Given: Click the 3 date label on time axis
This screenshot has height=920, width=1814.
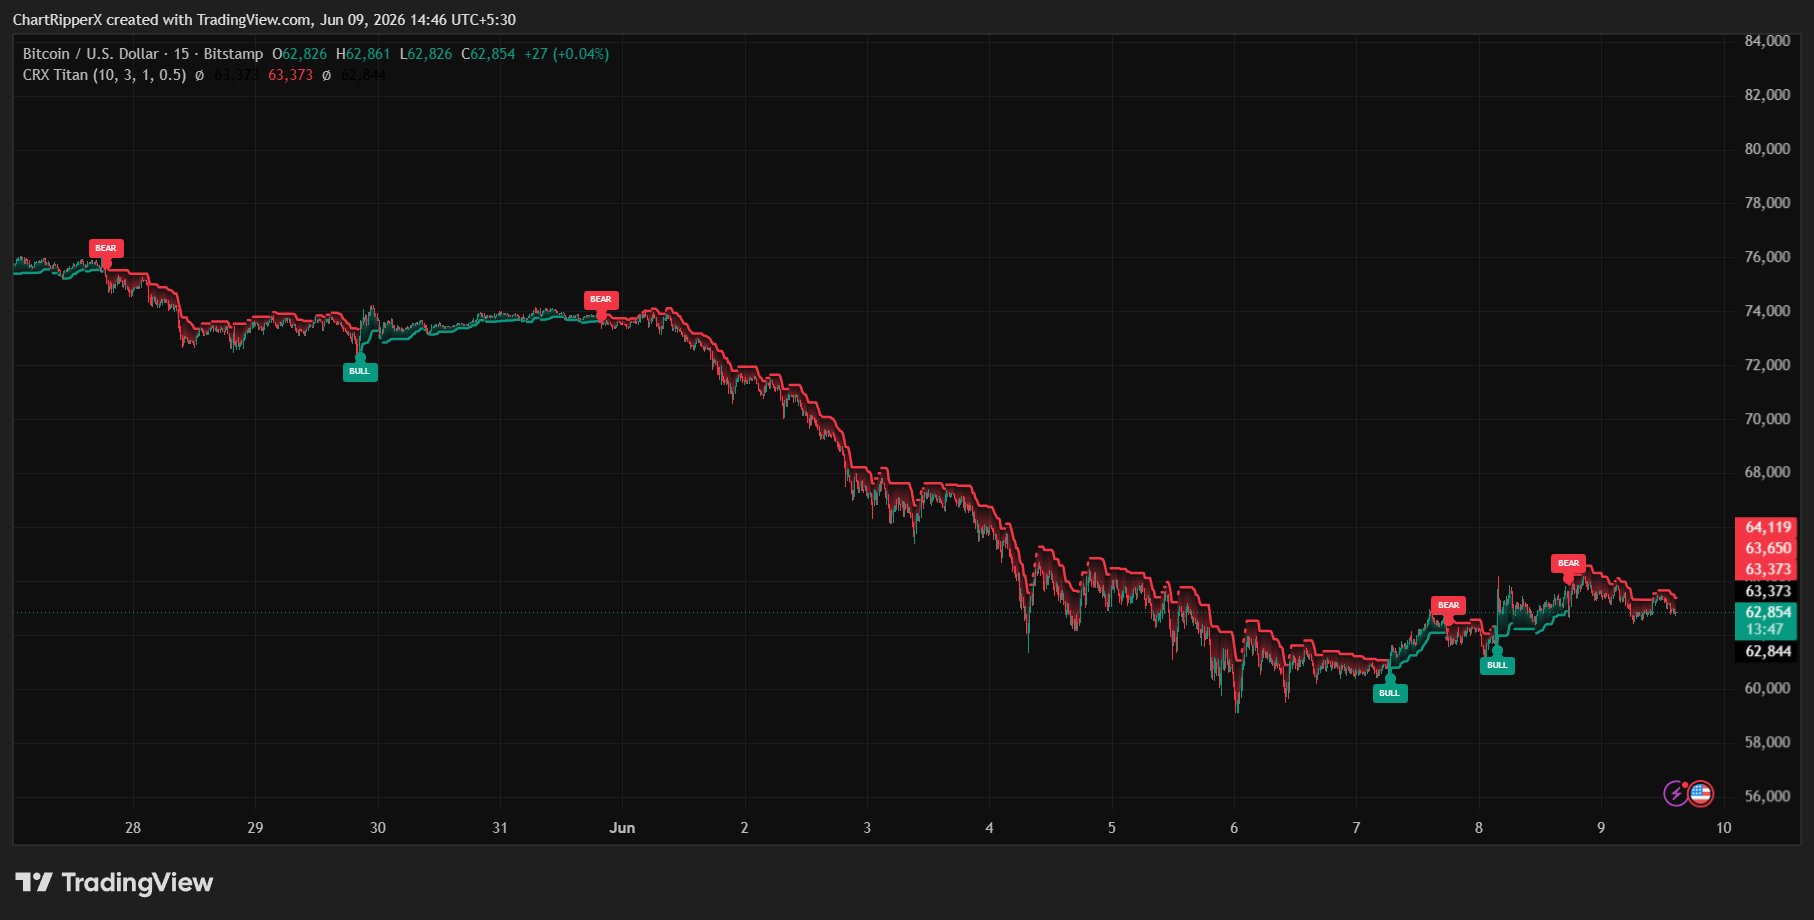Looking at the screenshot, I should point(867,828).
